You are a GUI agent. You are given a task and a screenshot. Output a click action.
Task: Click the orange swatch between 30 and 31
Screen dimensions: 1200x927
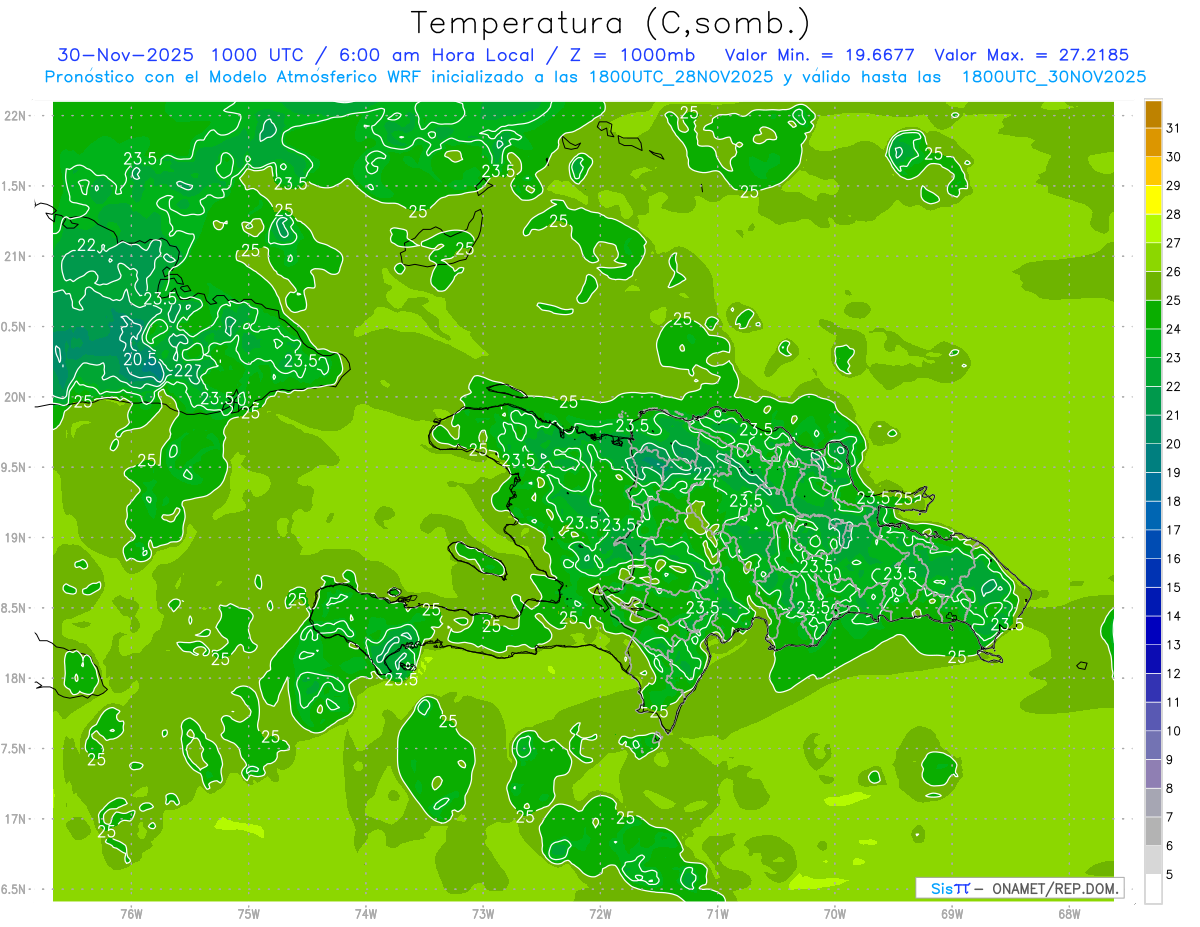pyautogui.click(x=1153, y=143)
